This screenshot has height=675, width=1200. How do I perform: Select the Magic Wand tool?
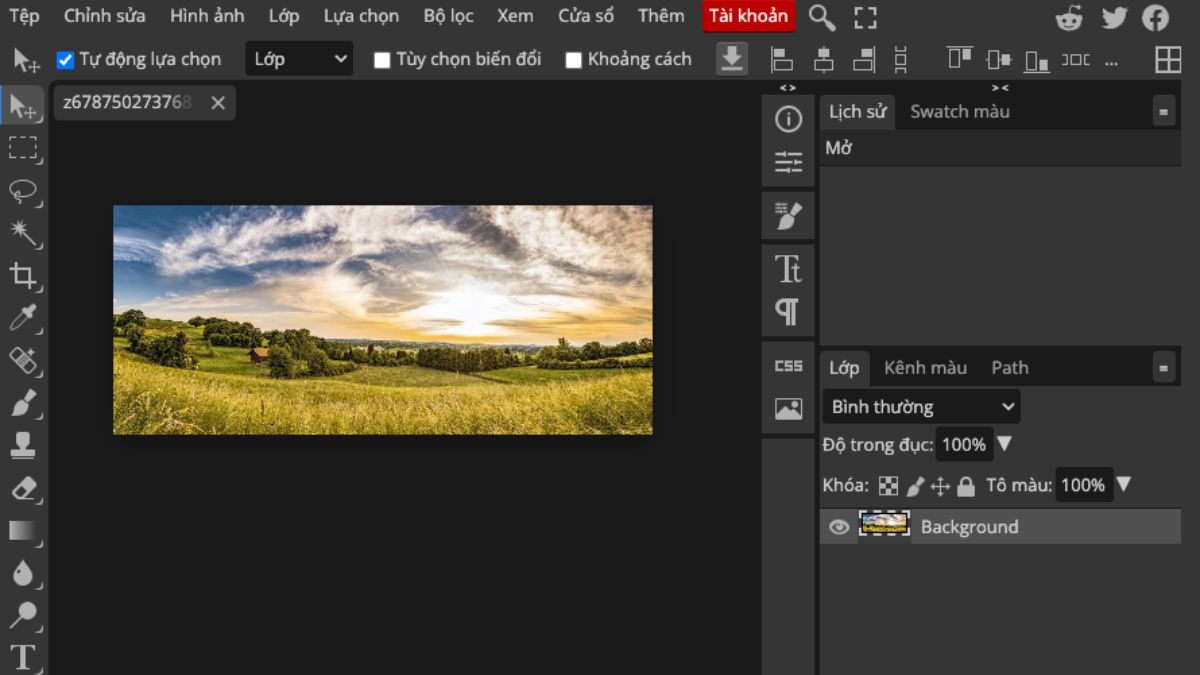[x=23, y=233]
